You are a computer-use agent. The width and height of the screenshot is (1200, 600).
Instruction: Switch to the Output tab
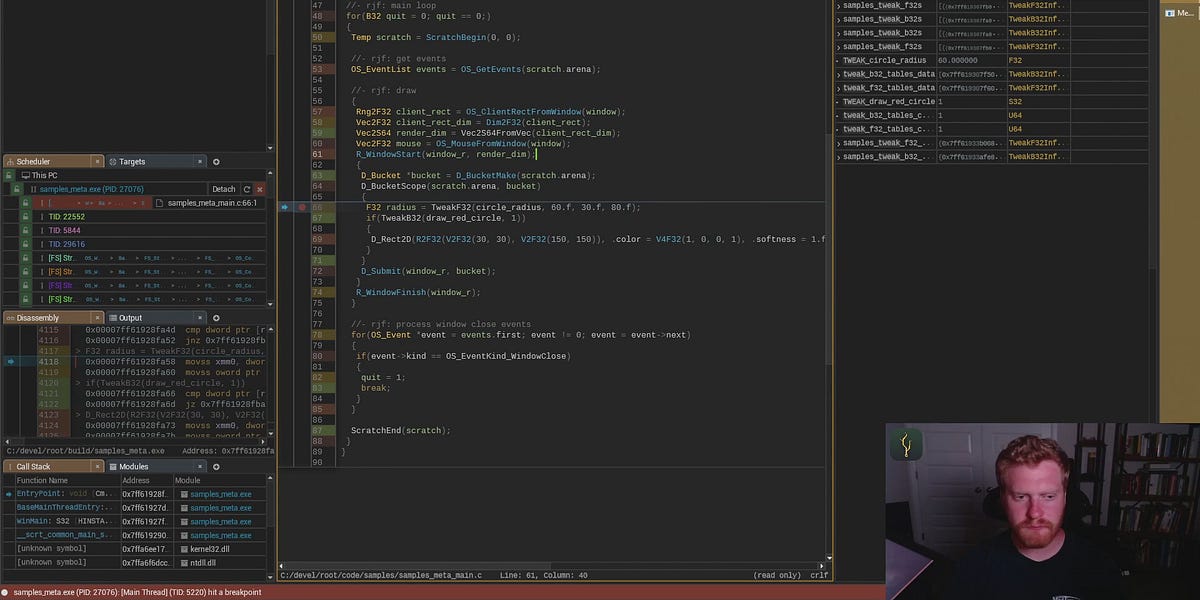click(x=130, y=317)
